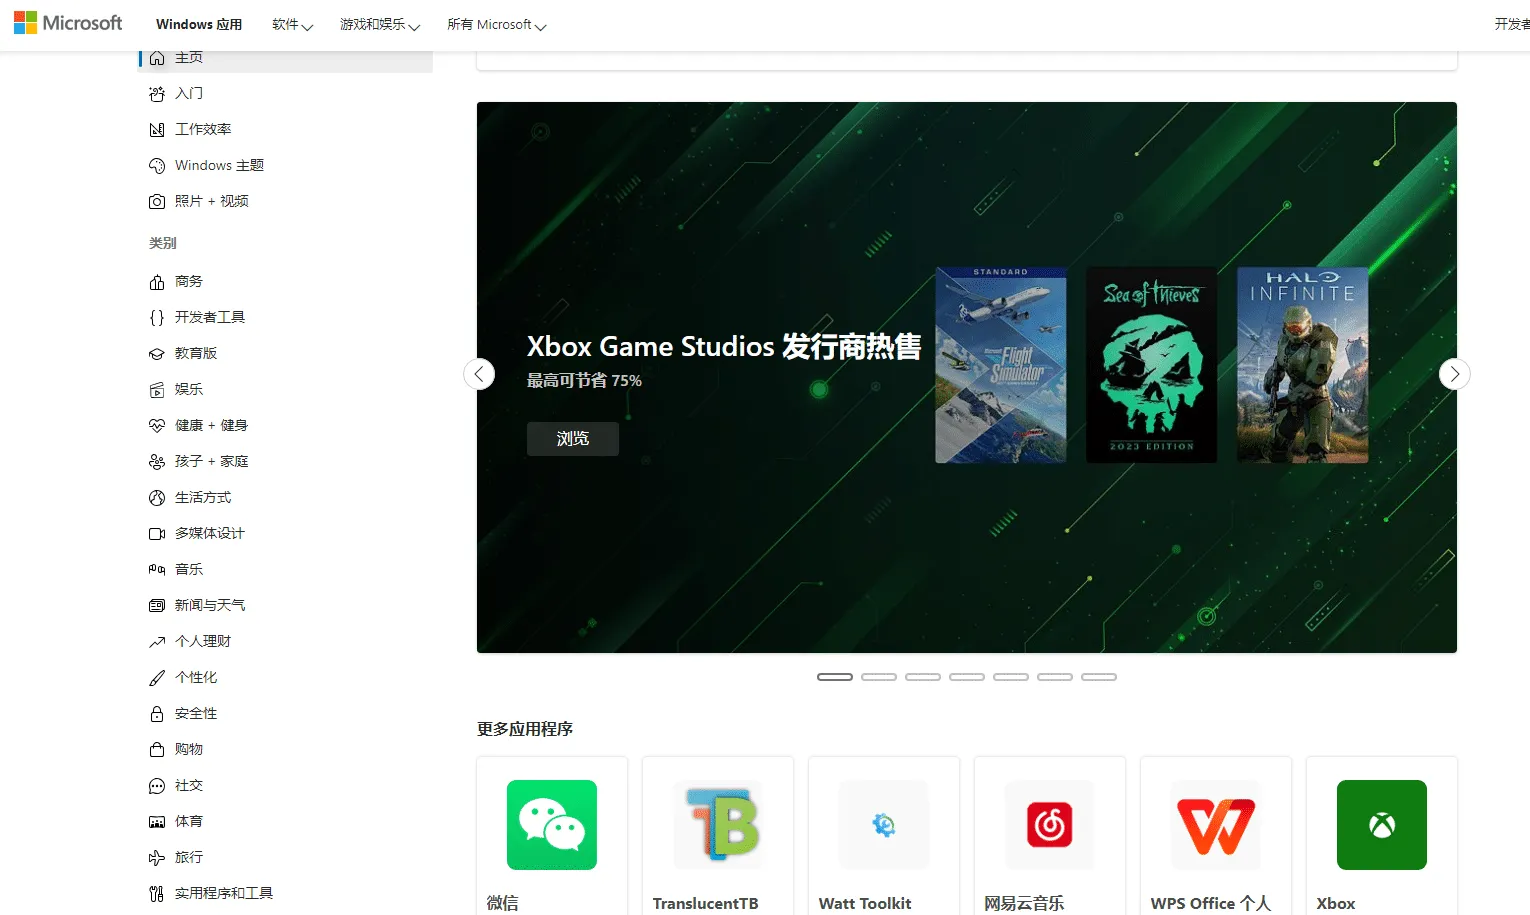1530x915 pixels.
Task: Click the 娱乐 category icon
Action: (x=157, y=390)
